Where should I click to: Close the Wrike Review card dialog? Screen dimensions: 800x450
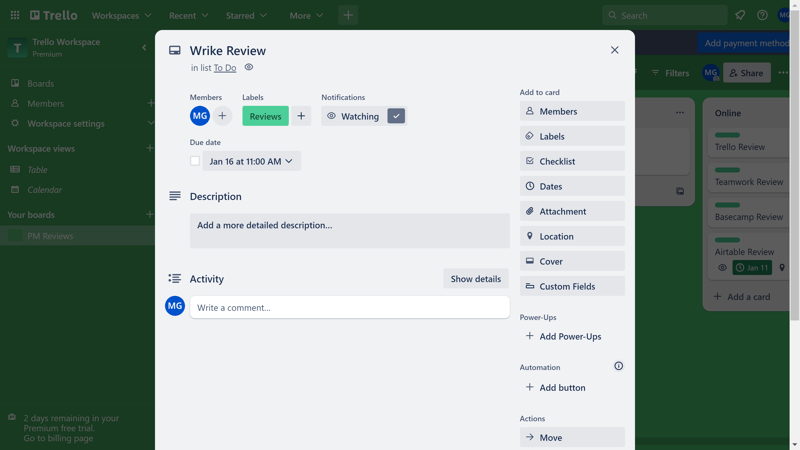point(614,50)
